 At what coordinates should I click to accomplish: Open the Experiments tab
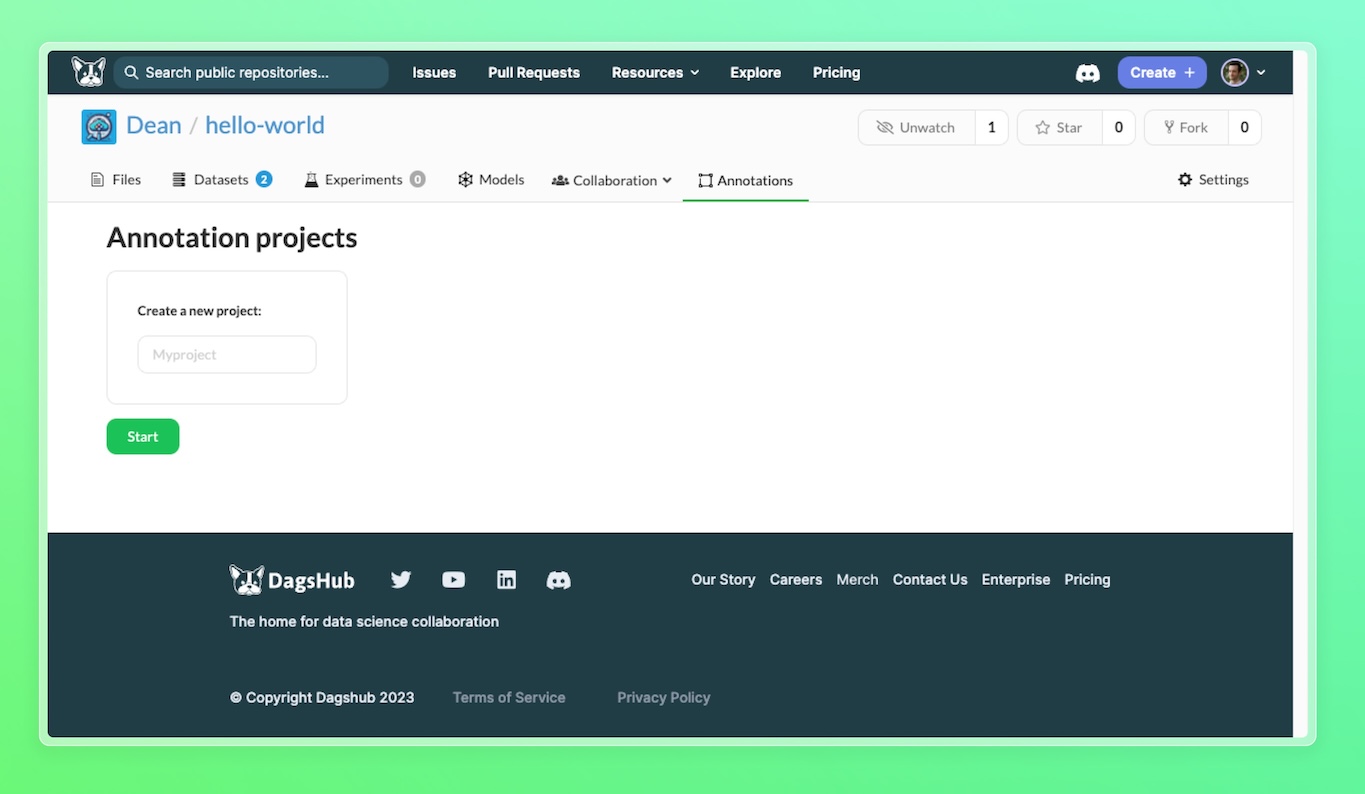click(364, 180)
